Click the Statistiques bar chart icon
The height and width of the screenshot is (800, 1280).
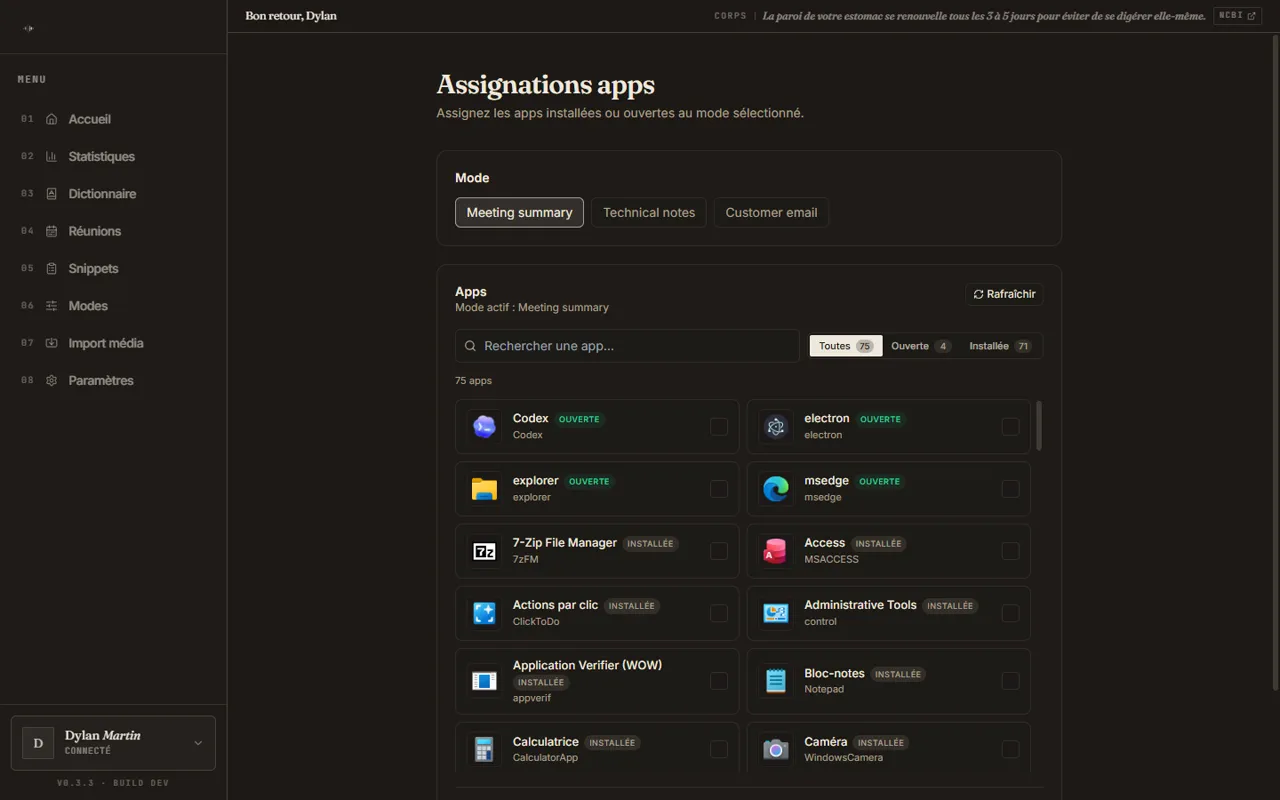pyautogui.click(x=52, y=156)
